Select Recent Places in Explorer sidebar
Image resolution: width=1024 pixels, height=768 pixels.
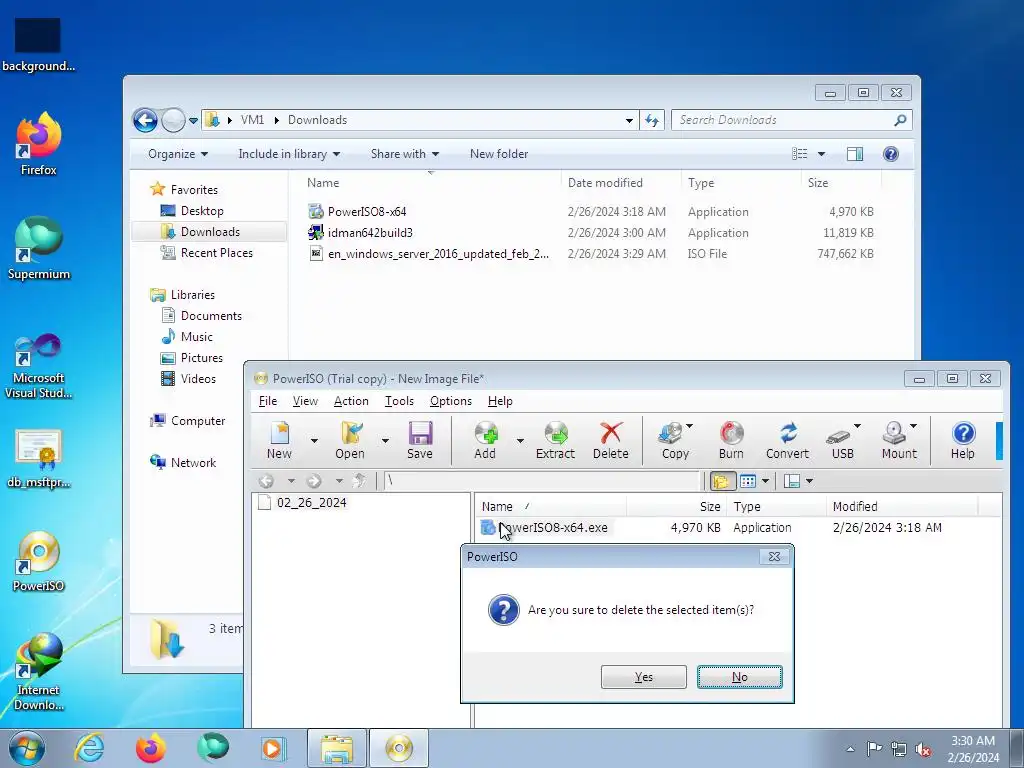(x=216, y=253)
